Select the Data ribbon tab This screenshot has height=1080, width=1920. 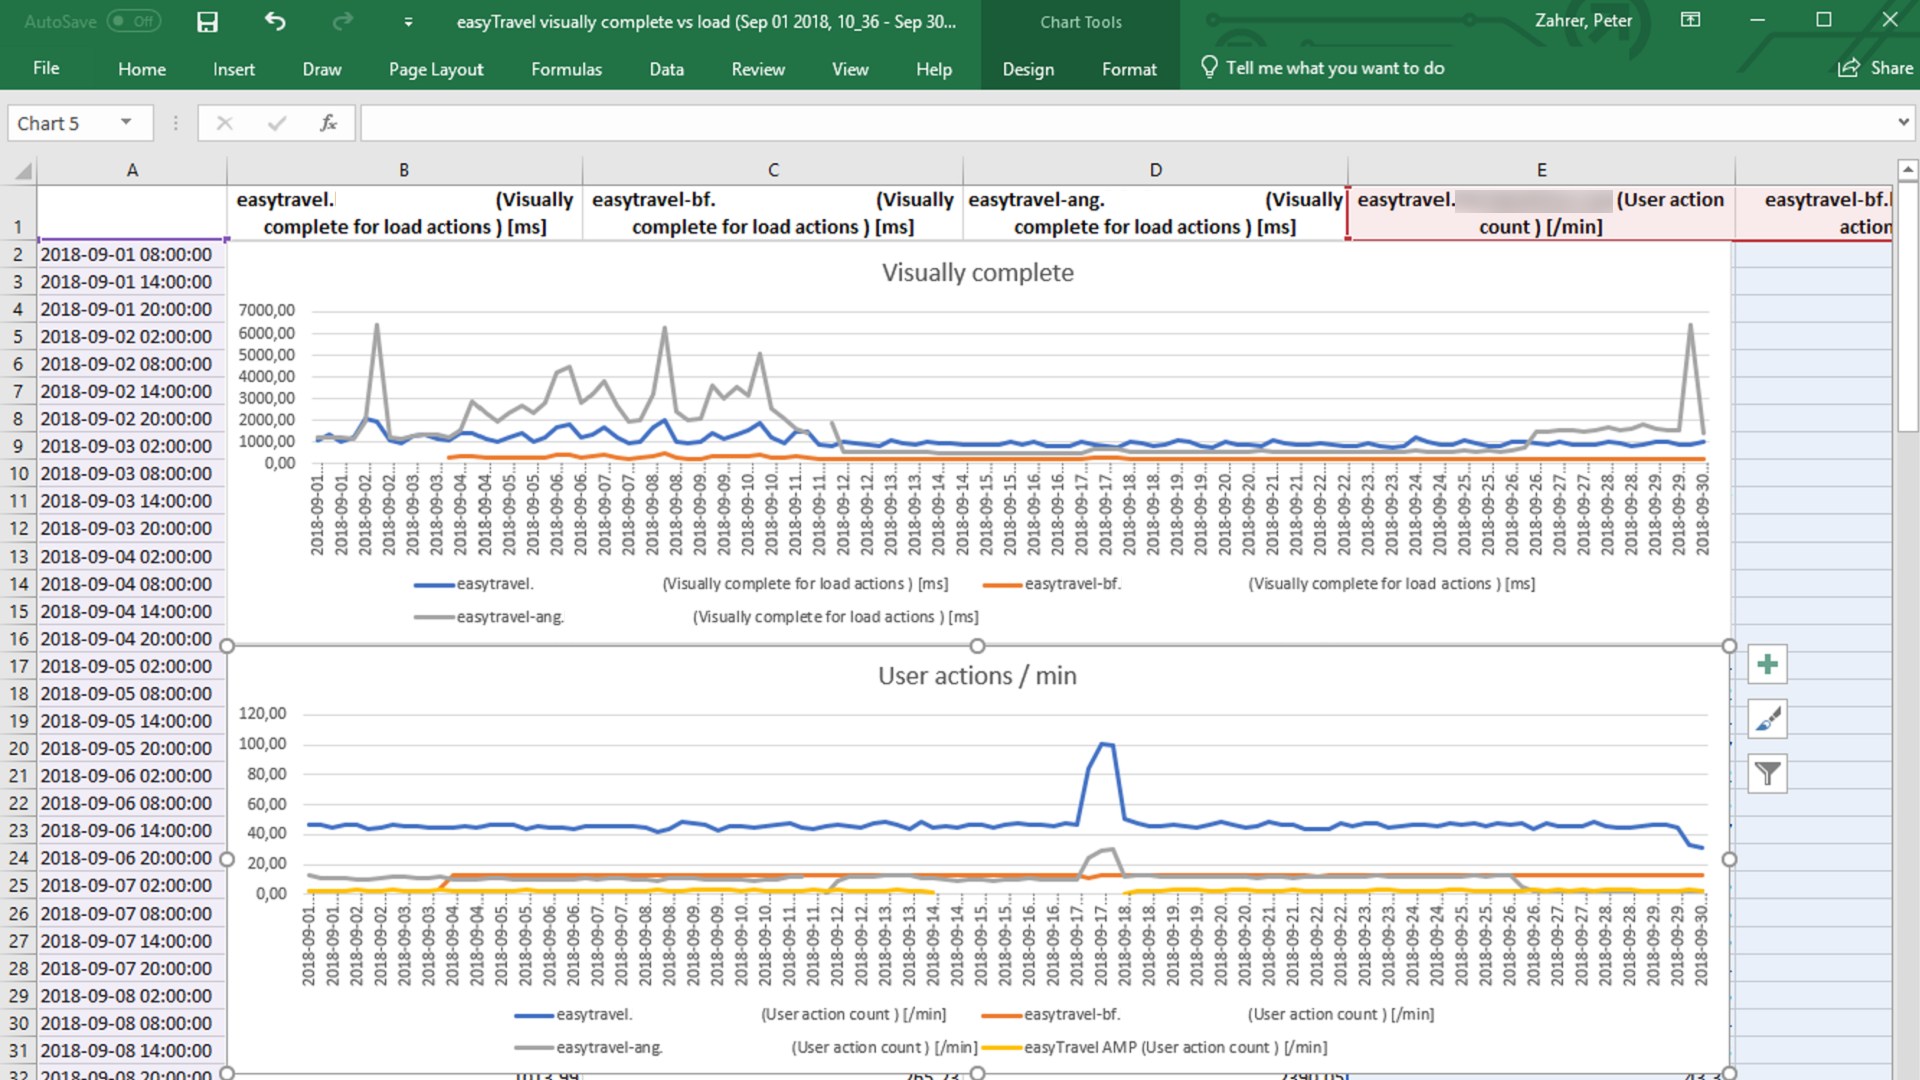[x=666, y=67]
